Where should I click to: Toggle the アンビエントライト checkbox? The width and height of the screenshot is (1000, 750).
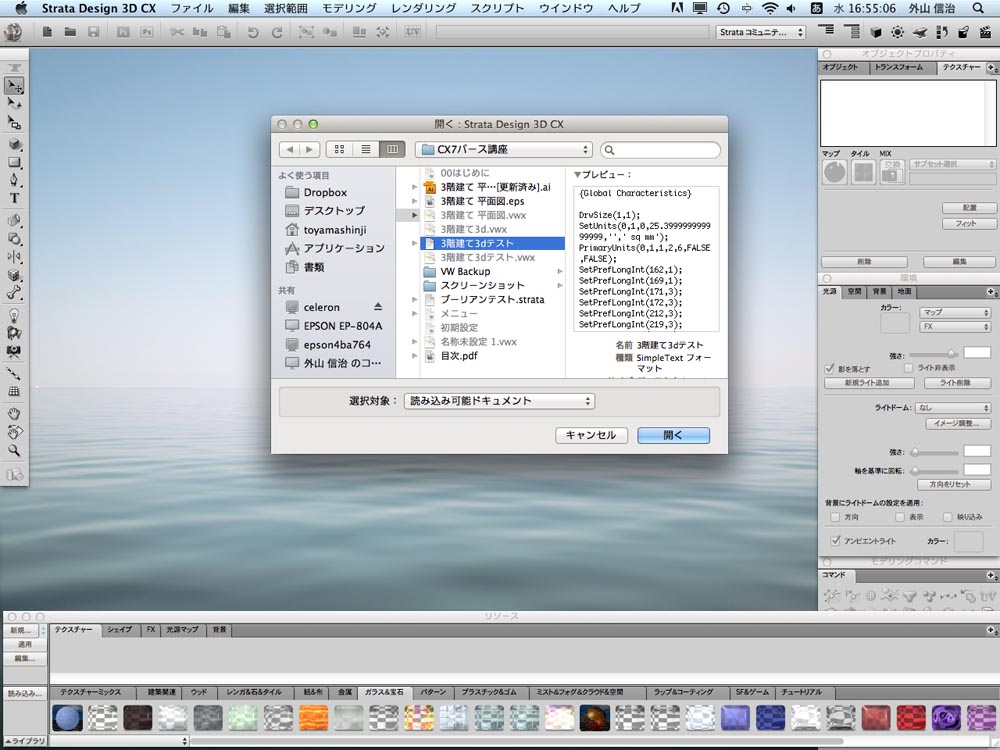coord(835,540)
